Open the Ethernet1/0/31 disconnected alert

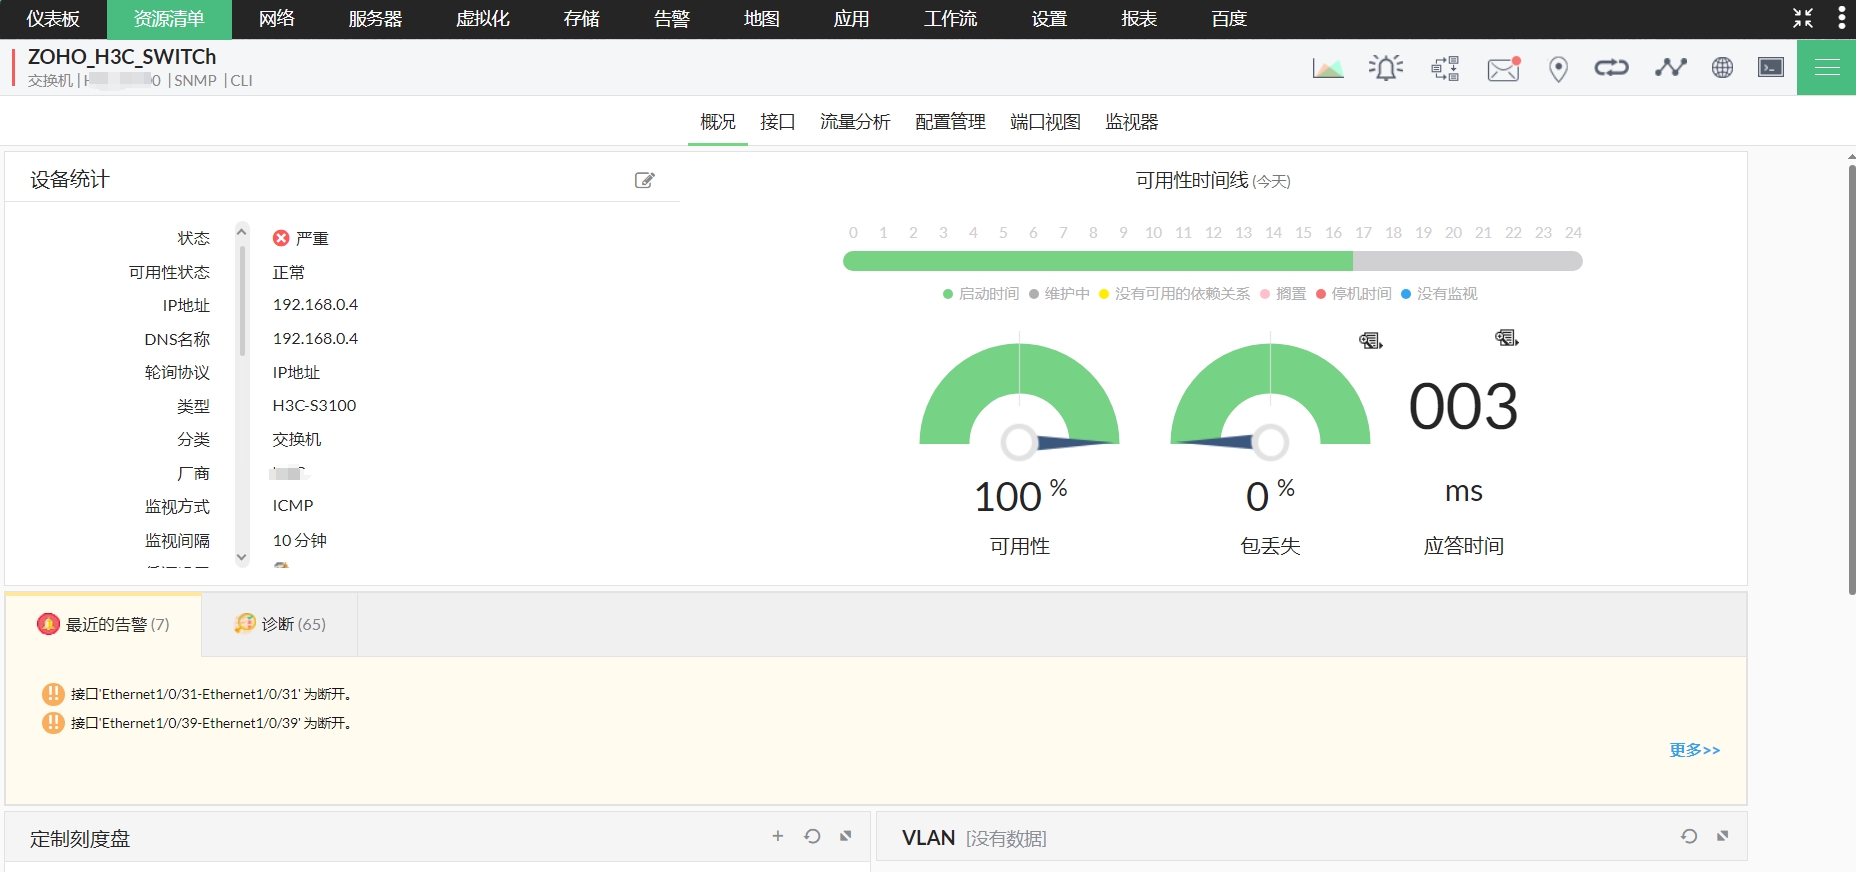click(212, 694)
